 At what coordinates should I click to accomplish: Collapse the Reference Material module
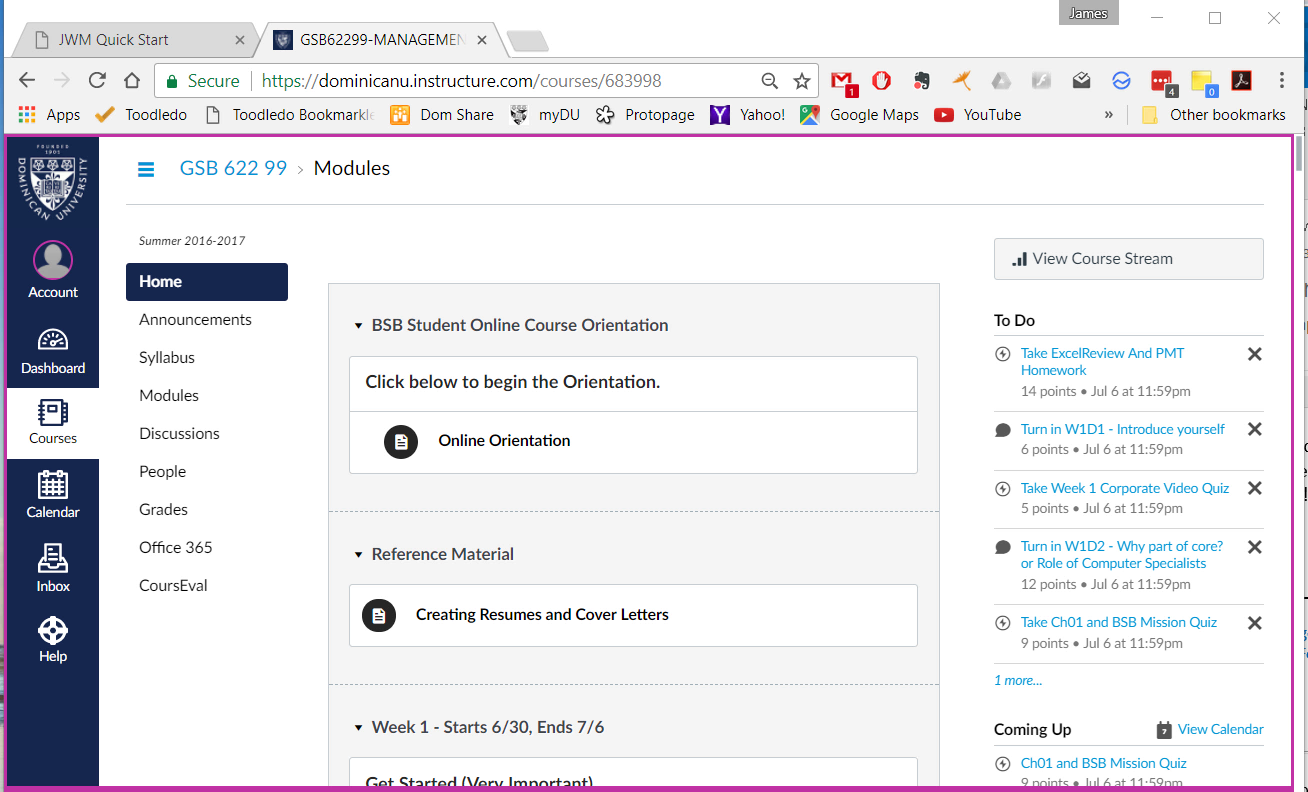pos(358,555)
